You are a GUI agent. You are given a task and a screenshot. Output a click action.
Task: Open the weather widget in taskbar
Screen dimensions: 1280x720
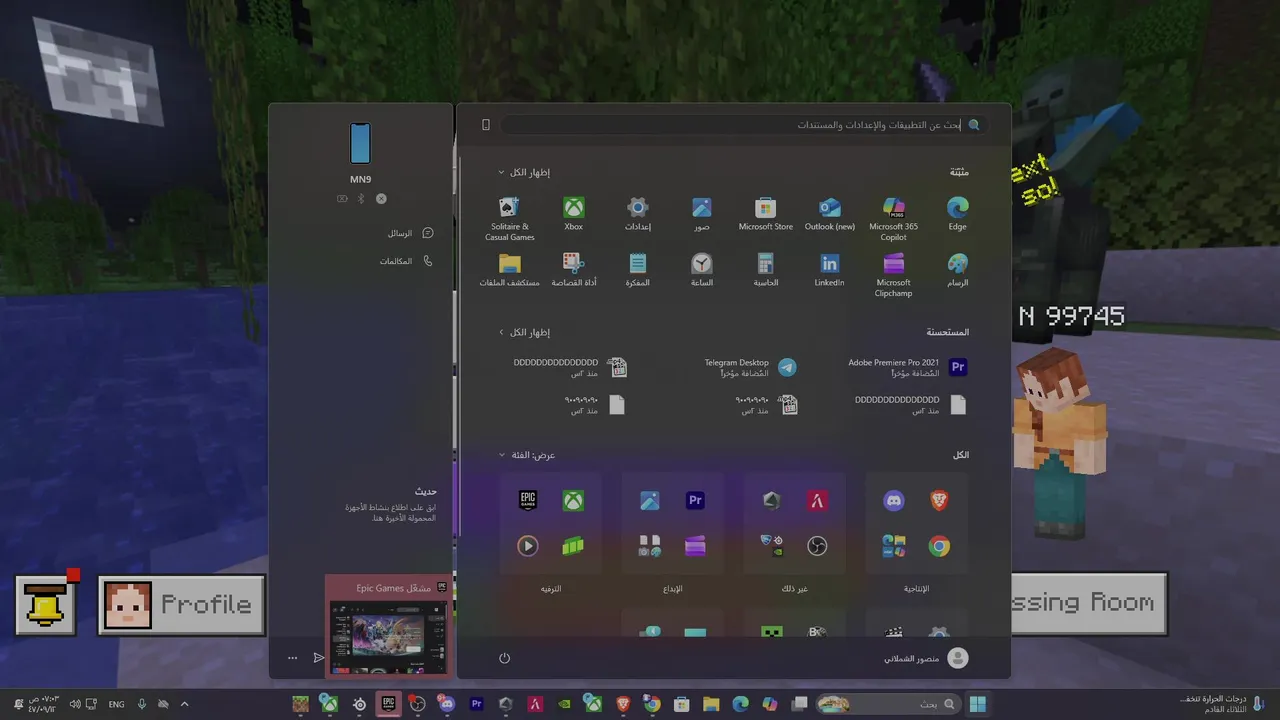point(1220,704)
